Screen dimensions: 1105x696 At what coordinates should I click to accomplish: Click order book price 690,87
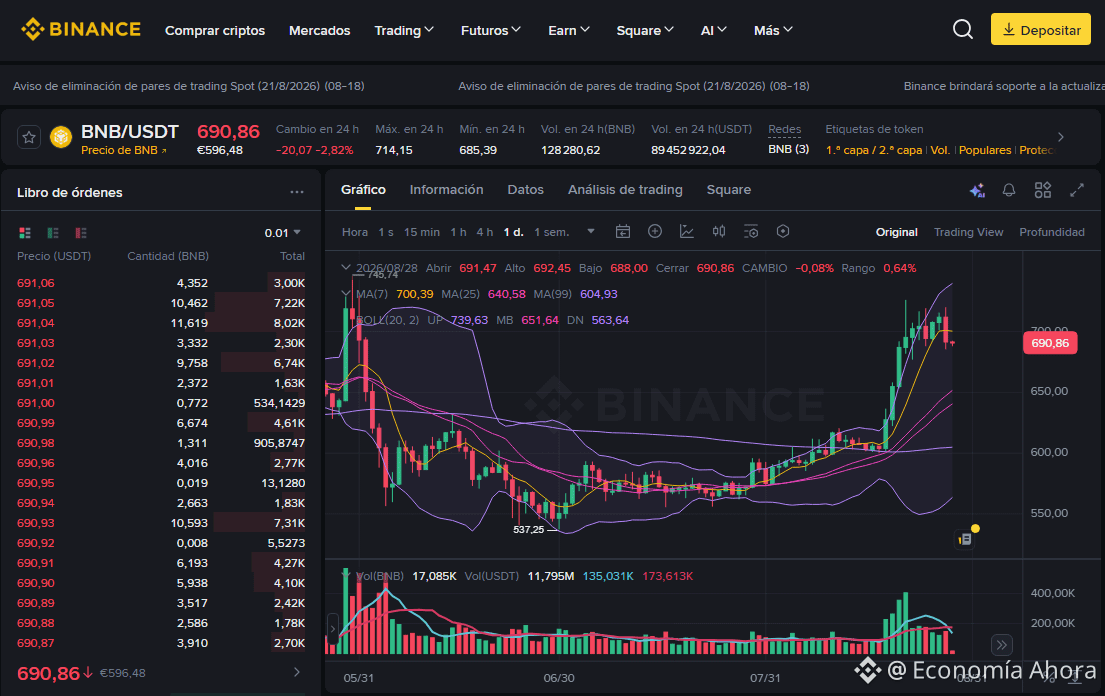(x=35, y=642)
